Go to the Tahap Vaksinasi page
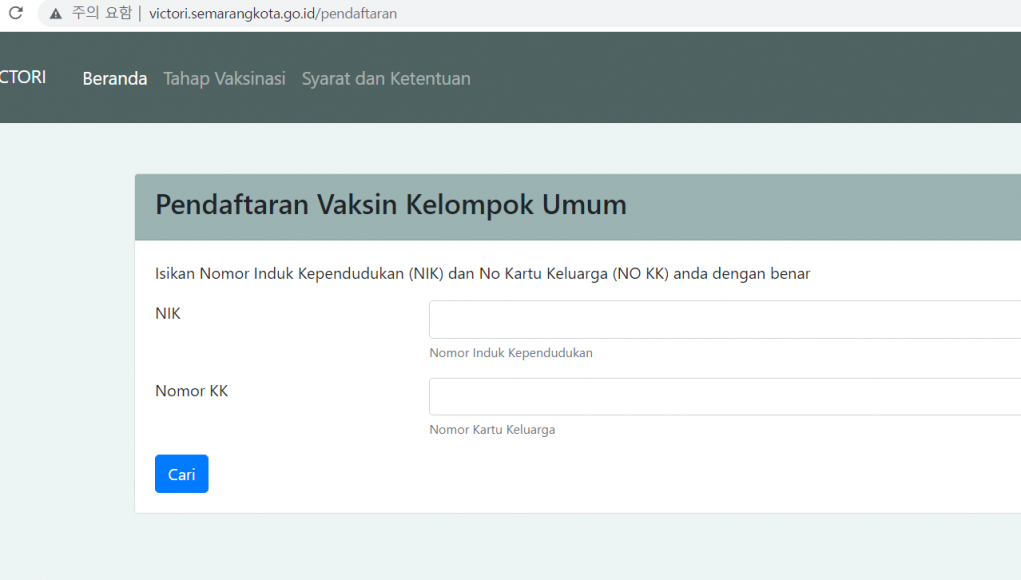 (x=224, y=78)
